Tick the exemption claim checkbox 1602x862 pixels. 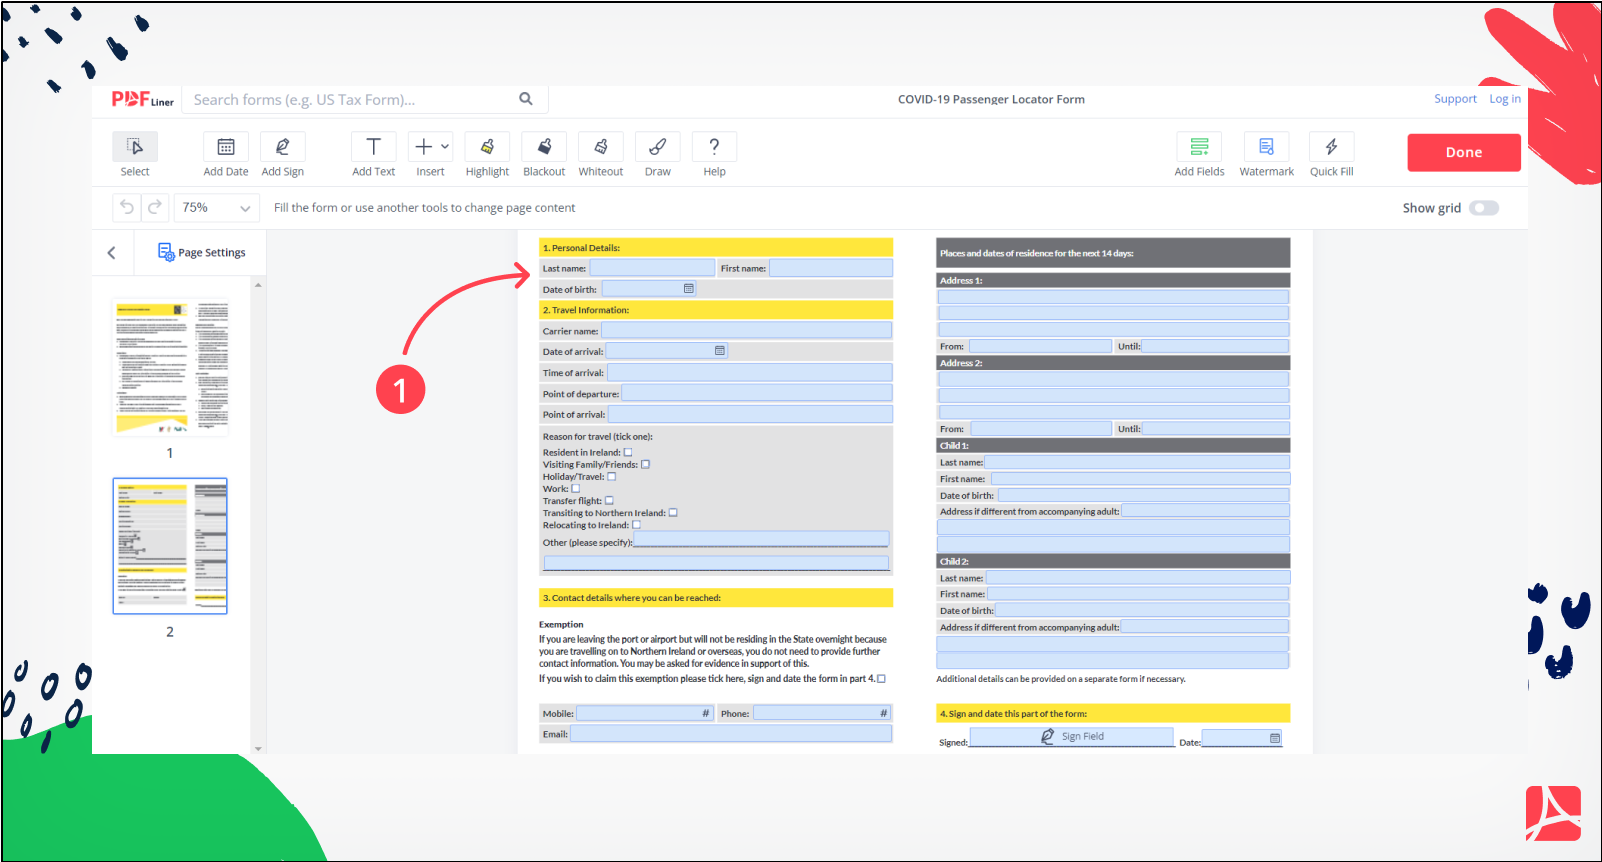click(881, 679)
